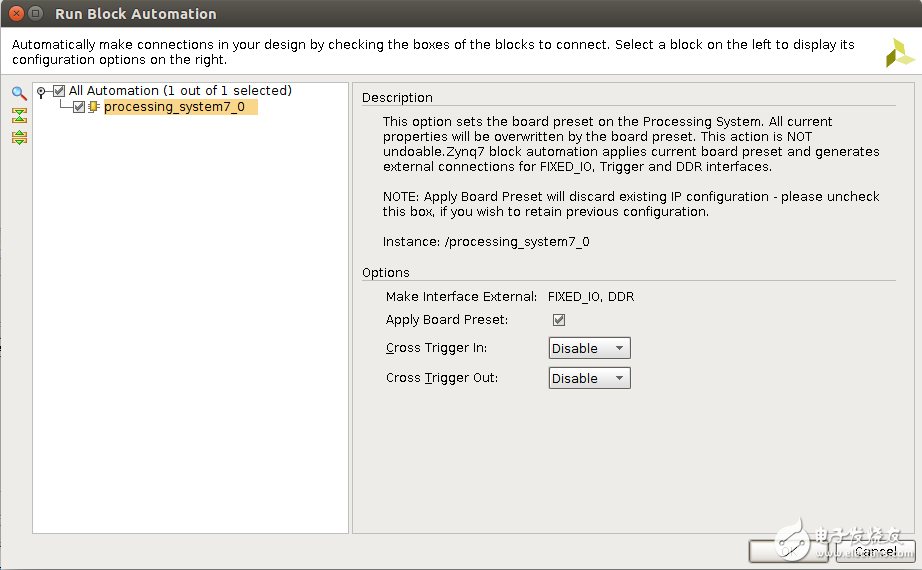922x570 pixels.
Task: Collapse the All Automation tree node handle
Action: click(41, 92)
